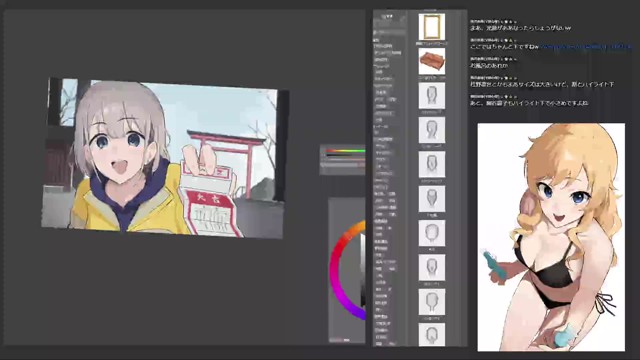Click the chat message 'お風呂のあれか'
Viewport: 640px width, 360px height.
pyautogui.click(x=489, y=65)
